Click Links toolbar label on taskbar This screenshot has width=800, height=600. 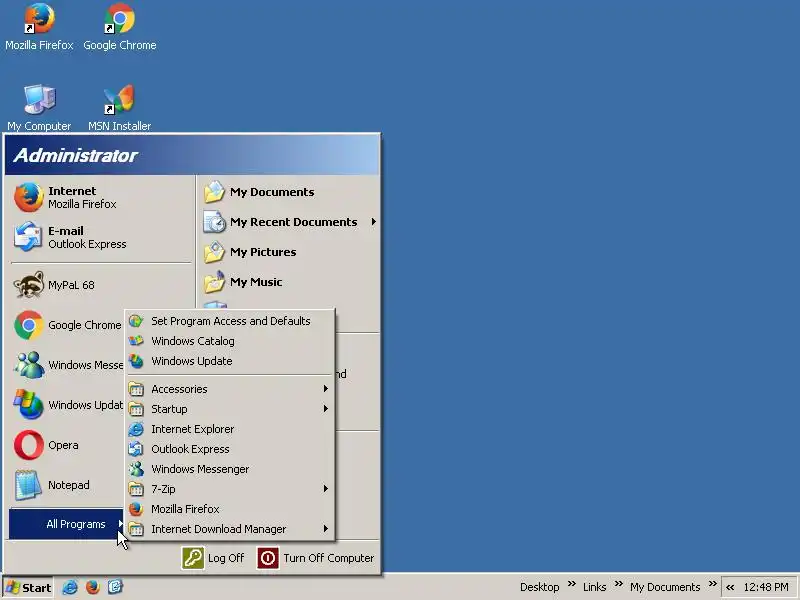(x=594, y=587)
